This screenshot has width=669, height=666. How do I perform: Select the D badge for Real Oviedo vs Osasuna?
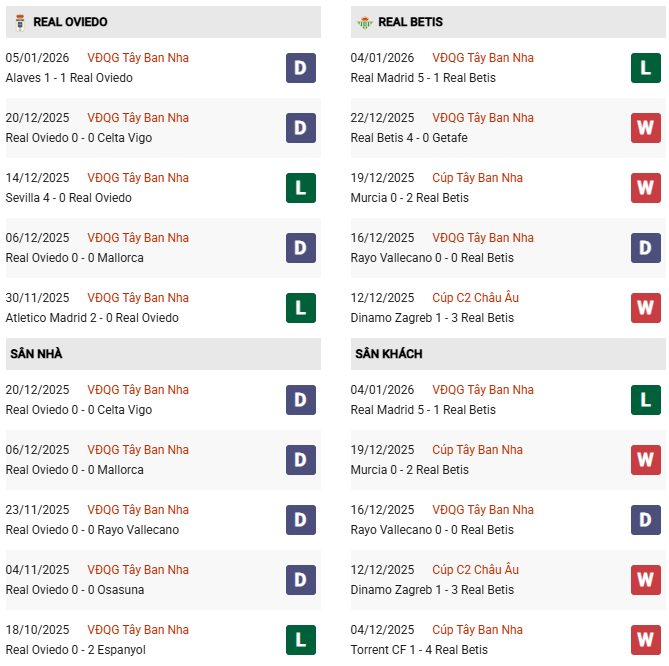click(x=301, y=580)
